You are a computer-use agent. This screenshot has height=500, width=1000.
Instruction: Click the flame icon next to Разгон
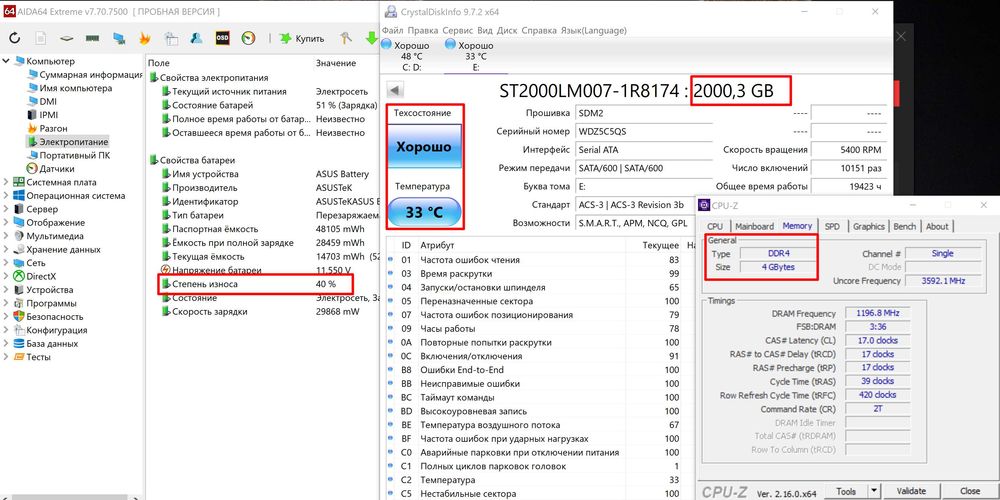33,128
